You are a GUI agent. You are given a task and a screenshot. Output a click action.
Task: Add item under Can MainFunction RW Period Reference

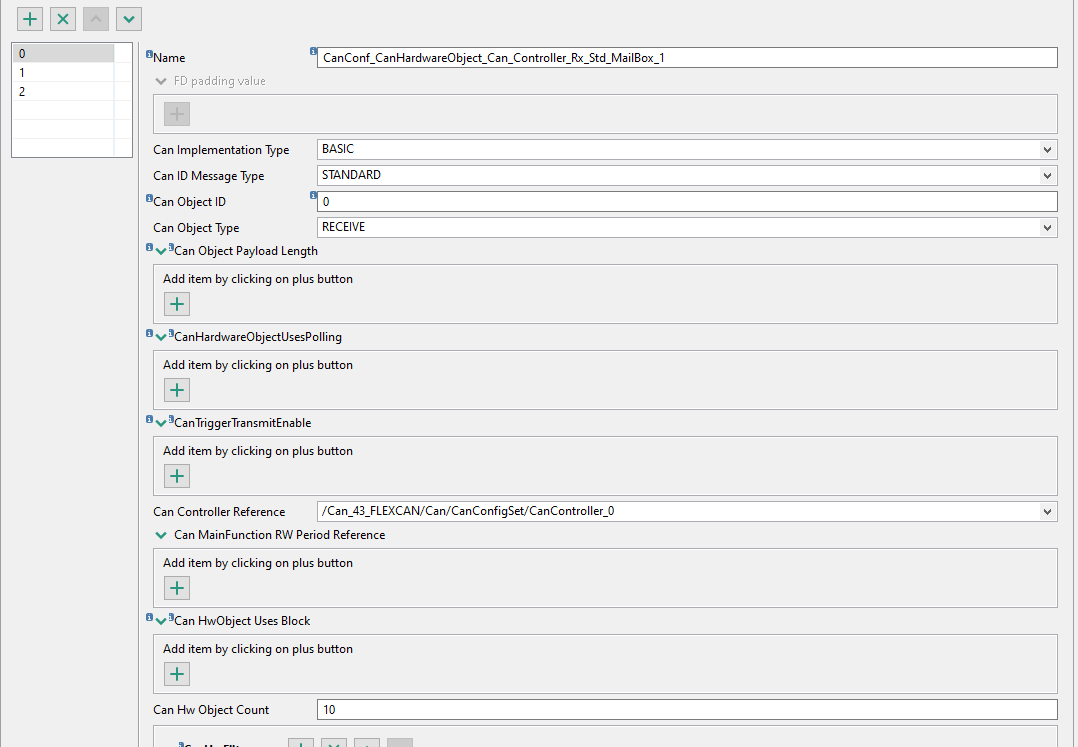point(177,588)
